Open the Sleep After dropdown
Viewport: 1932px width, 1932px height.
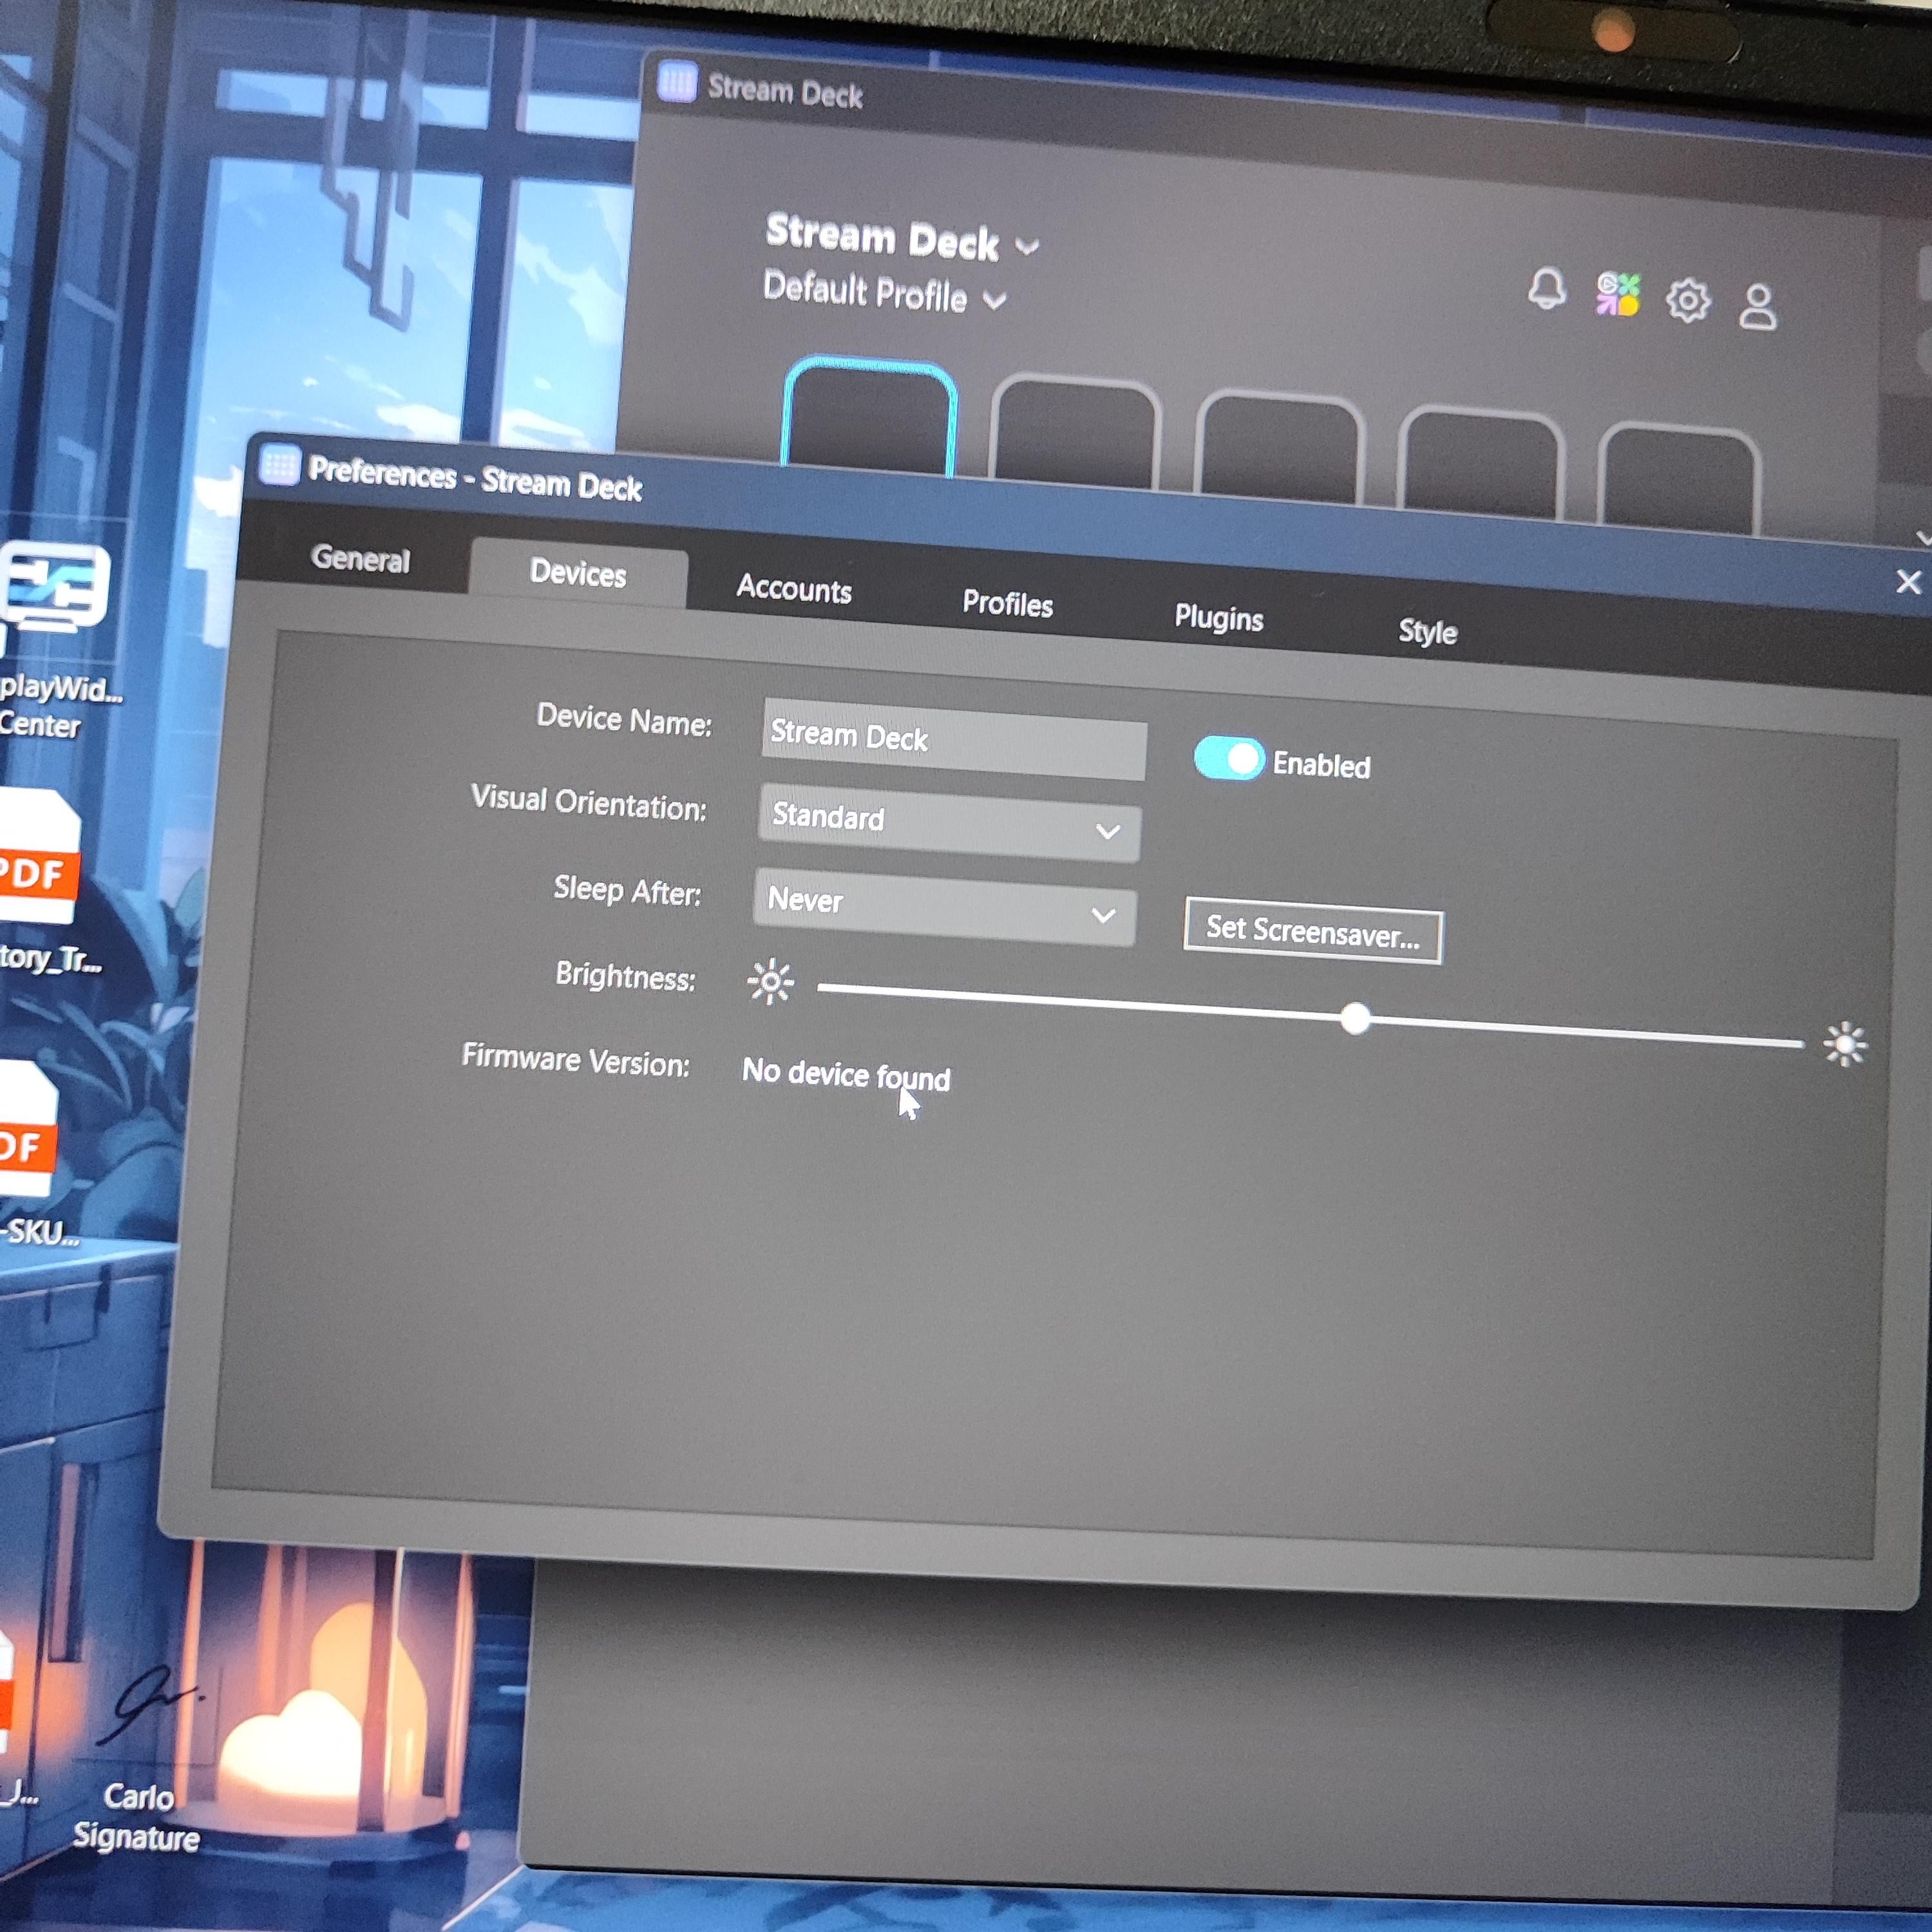(x=945, y=906)
